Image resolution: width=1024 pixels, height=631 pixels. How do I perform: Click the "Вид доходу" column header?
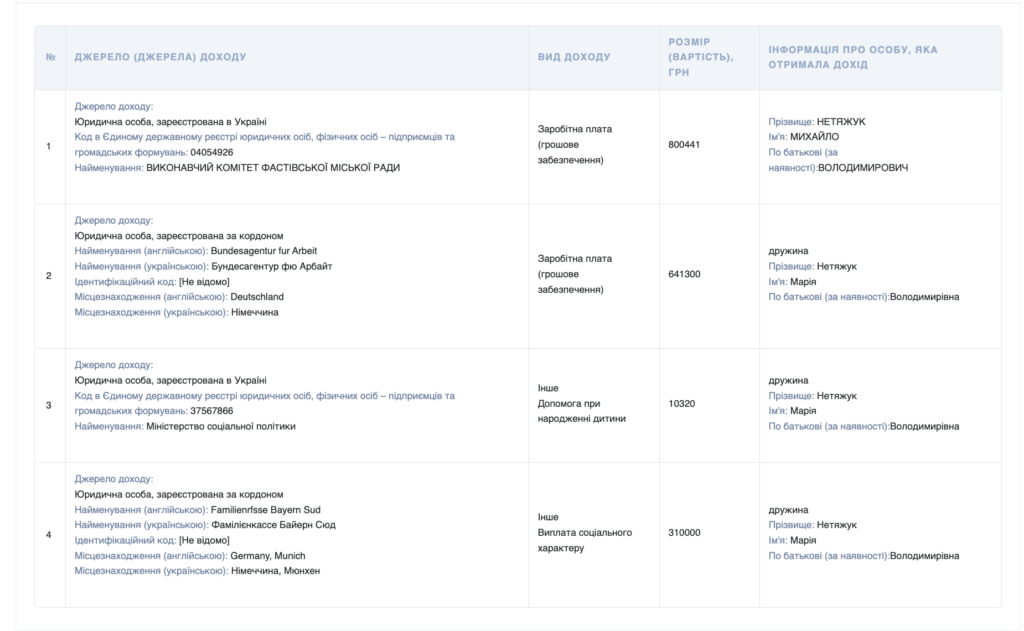pos(574,57)
